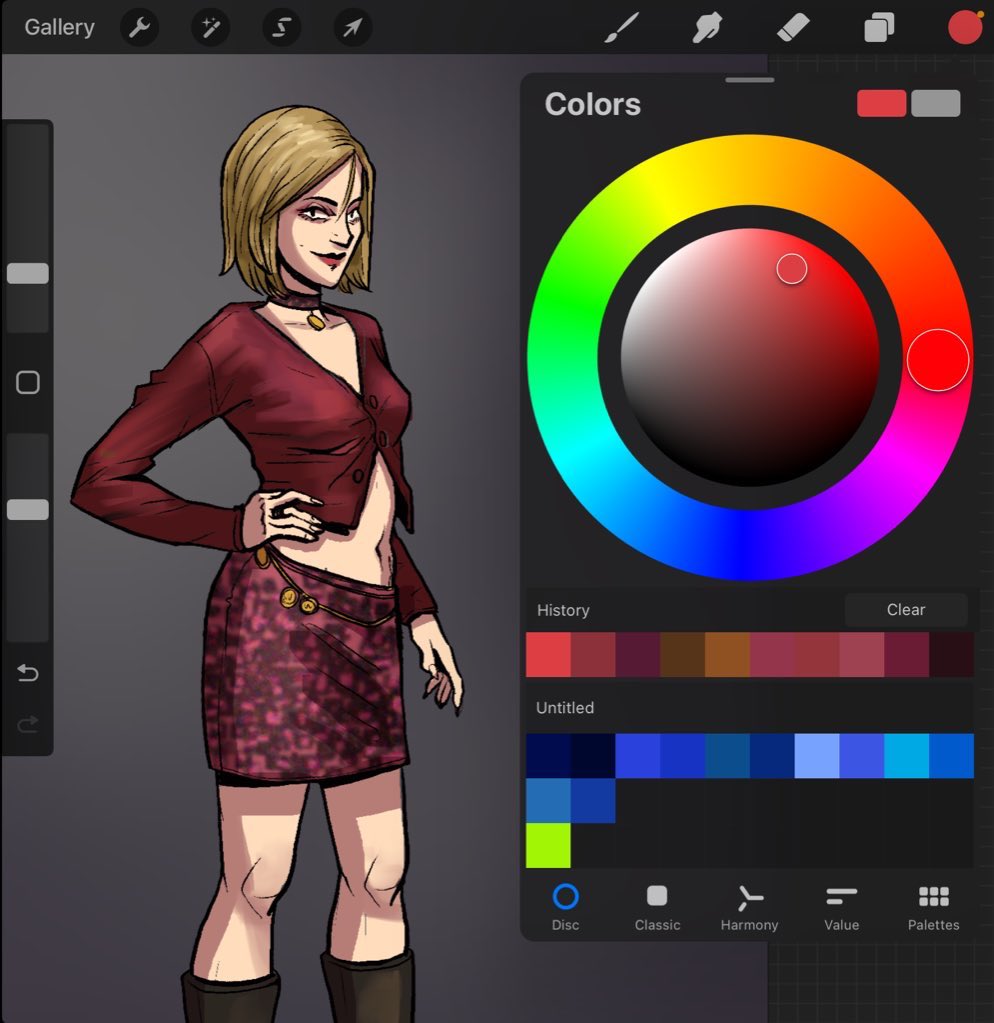994x1023 pixels.
Task: Open the Selection tool
Action: 282,27
